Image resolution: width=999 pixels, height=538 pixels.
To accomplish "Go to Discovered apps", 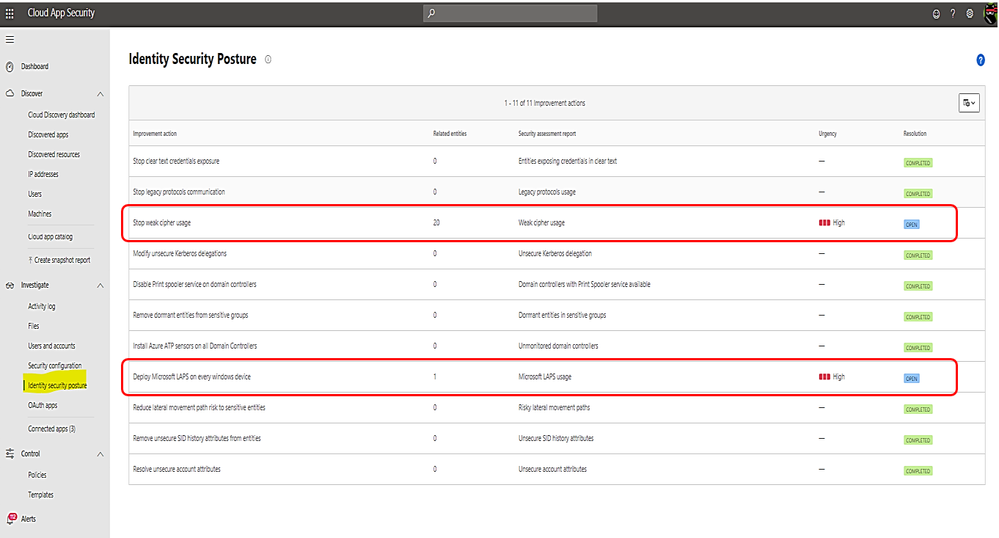I will point(48,134).
